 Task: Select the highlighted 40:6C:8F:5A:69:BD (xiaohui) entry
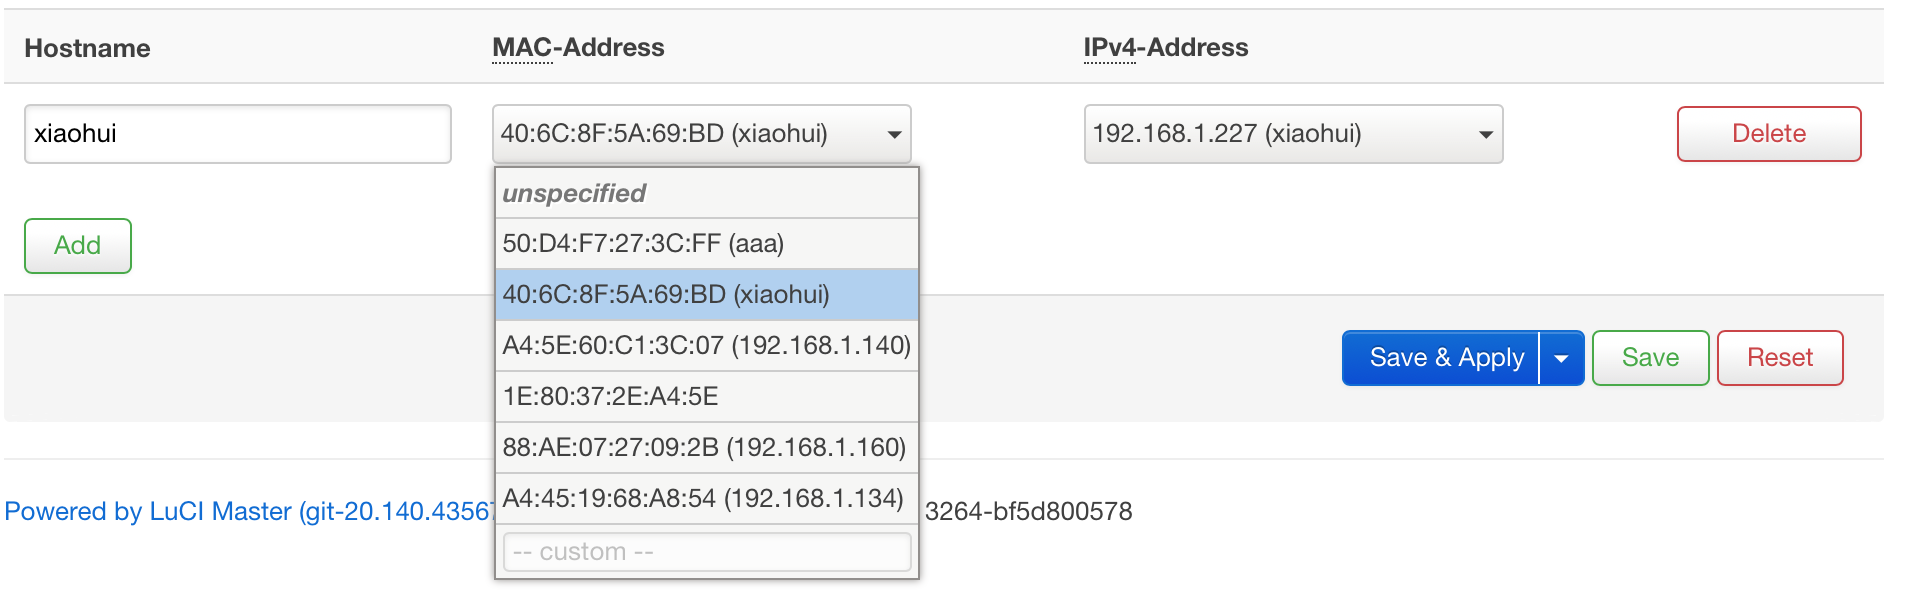pyautogui.click(x=706, y=295)
